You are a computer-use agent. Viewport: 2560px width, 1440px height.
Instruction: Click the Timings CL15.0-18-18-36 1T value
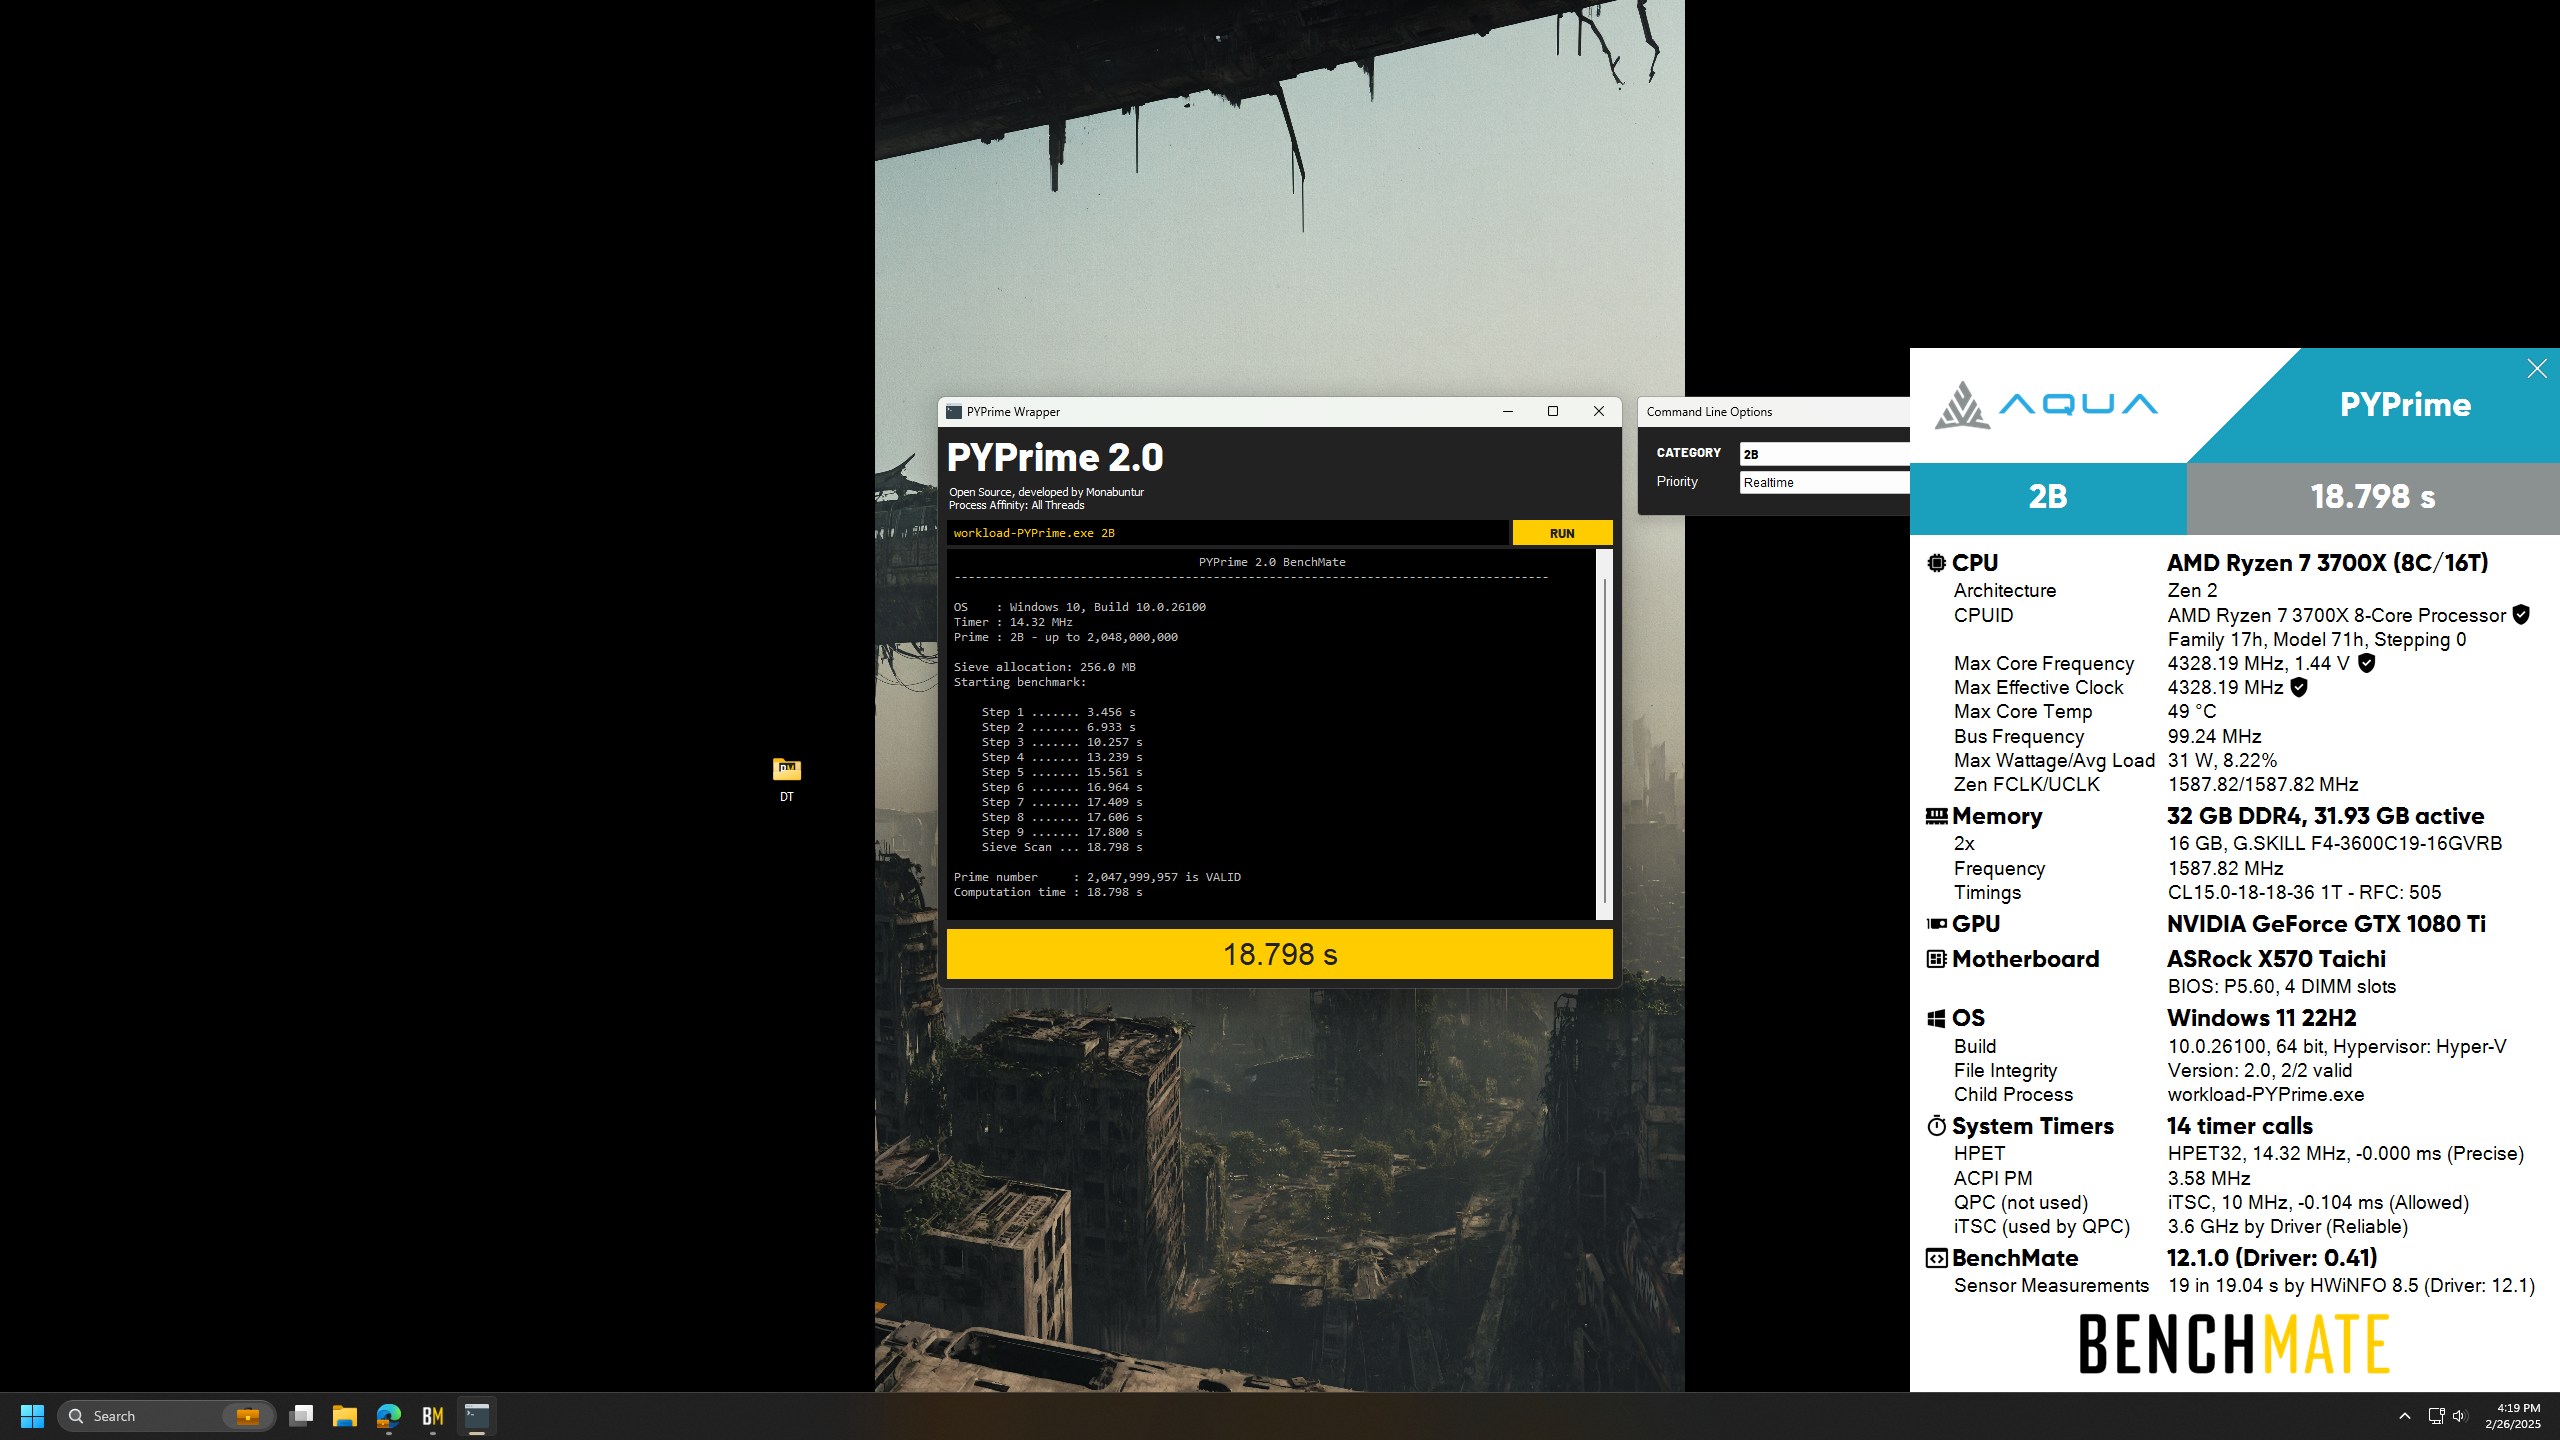point(2304,892)
